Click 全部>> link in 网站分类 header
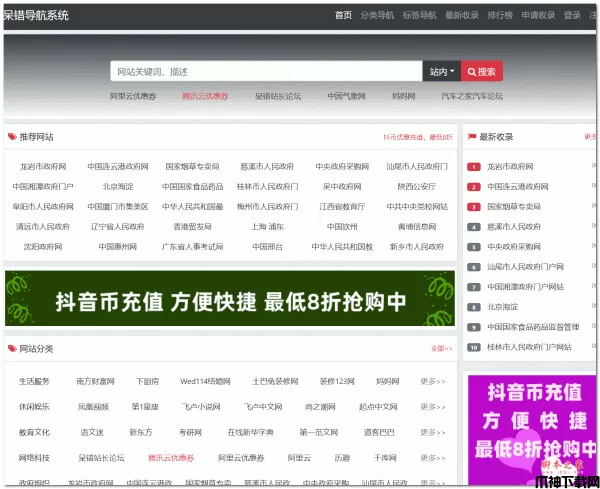 442,349
